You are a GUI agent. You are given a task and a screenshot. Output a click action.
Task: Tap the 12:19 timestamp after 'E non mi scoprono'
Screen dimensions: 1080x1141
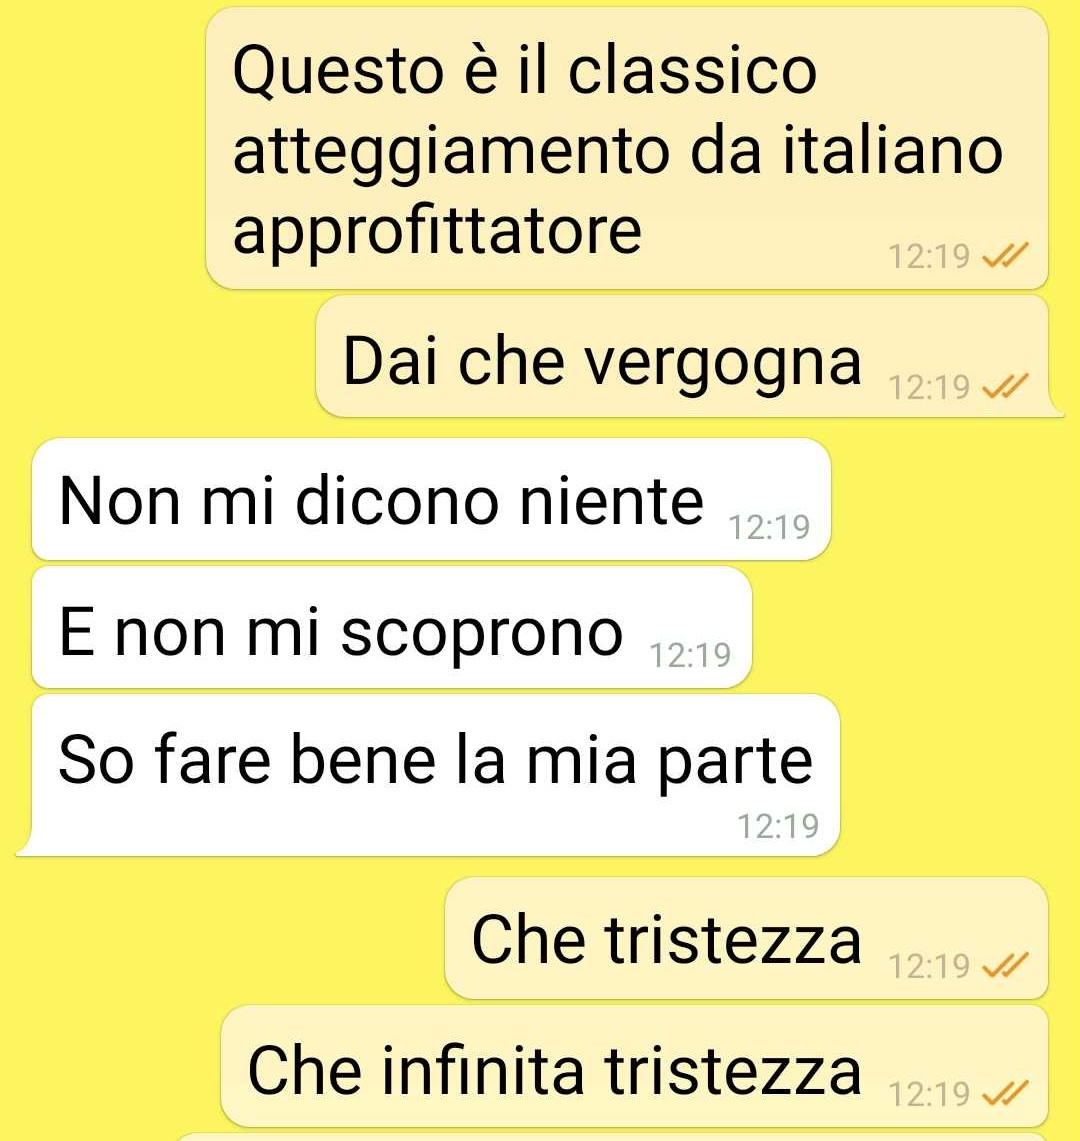click(690, 655)
